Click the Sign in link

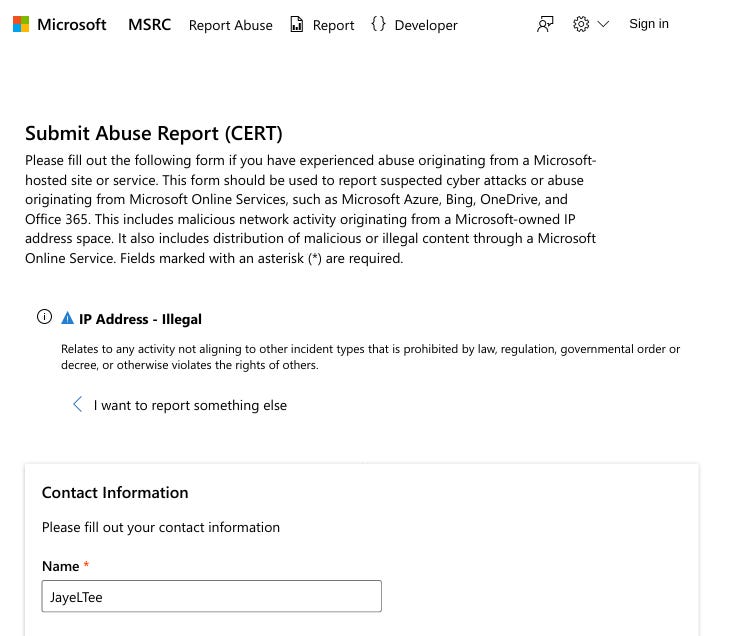pyautogui.click(x=649, y=24)
